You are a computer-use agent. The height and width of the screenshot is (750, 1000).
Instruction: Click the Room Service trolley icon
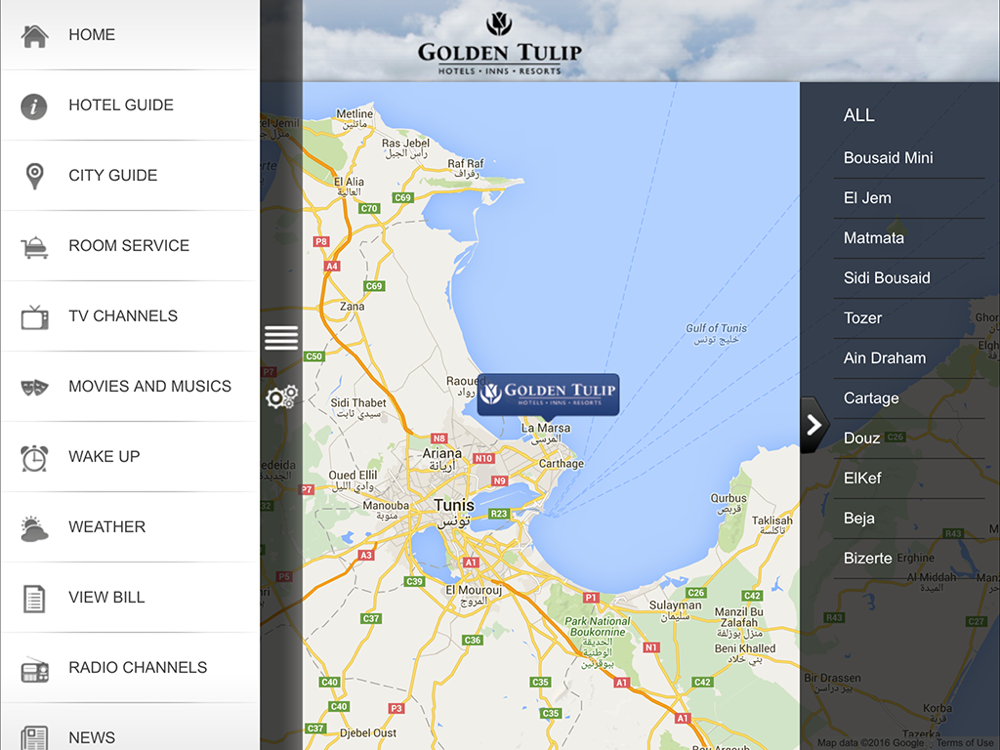(34, 247)
